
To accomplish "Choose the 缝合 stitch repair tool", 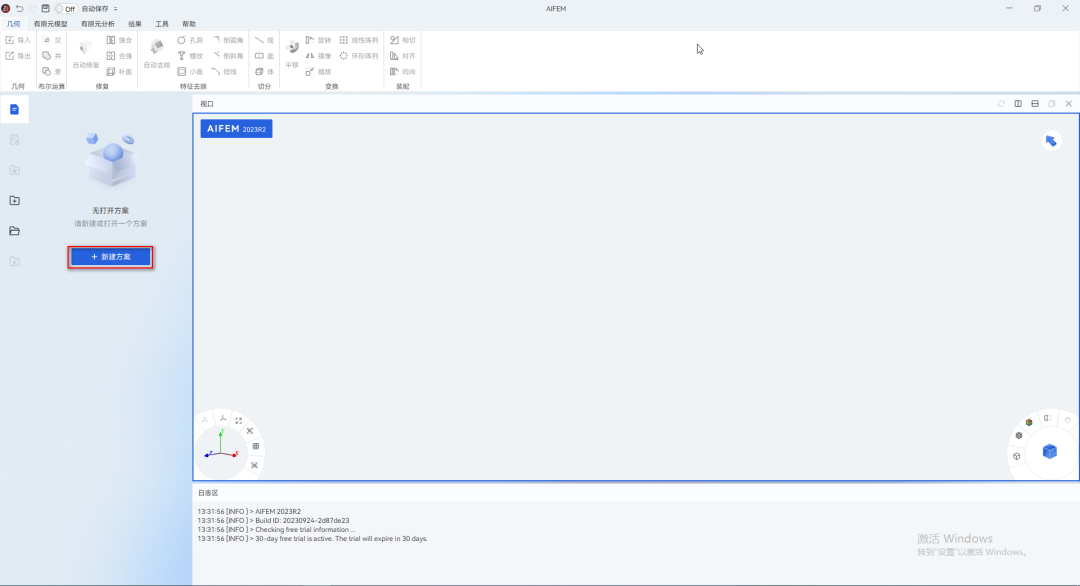I will [119, 40].
